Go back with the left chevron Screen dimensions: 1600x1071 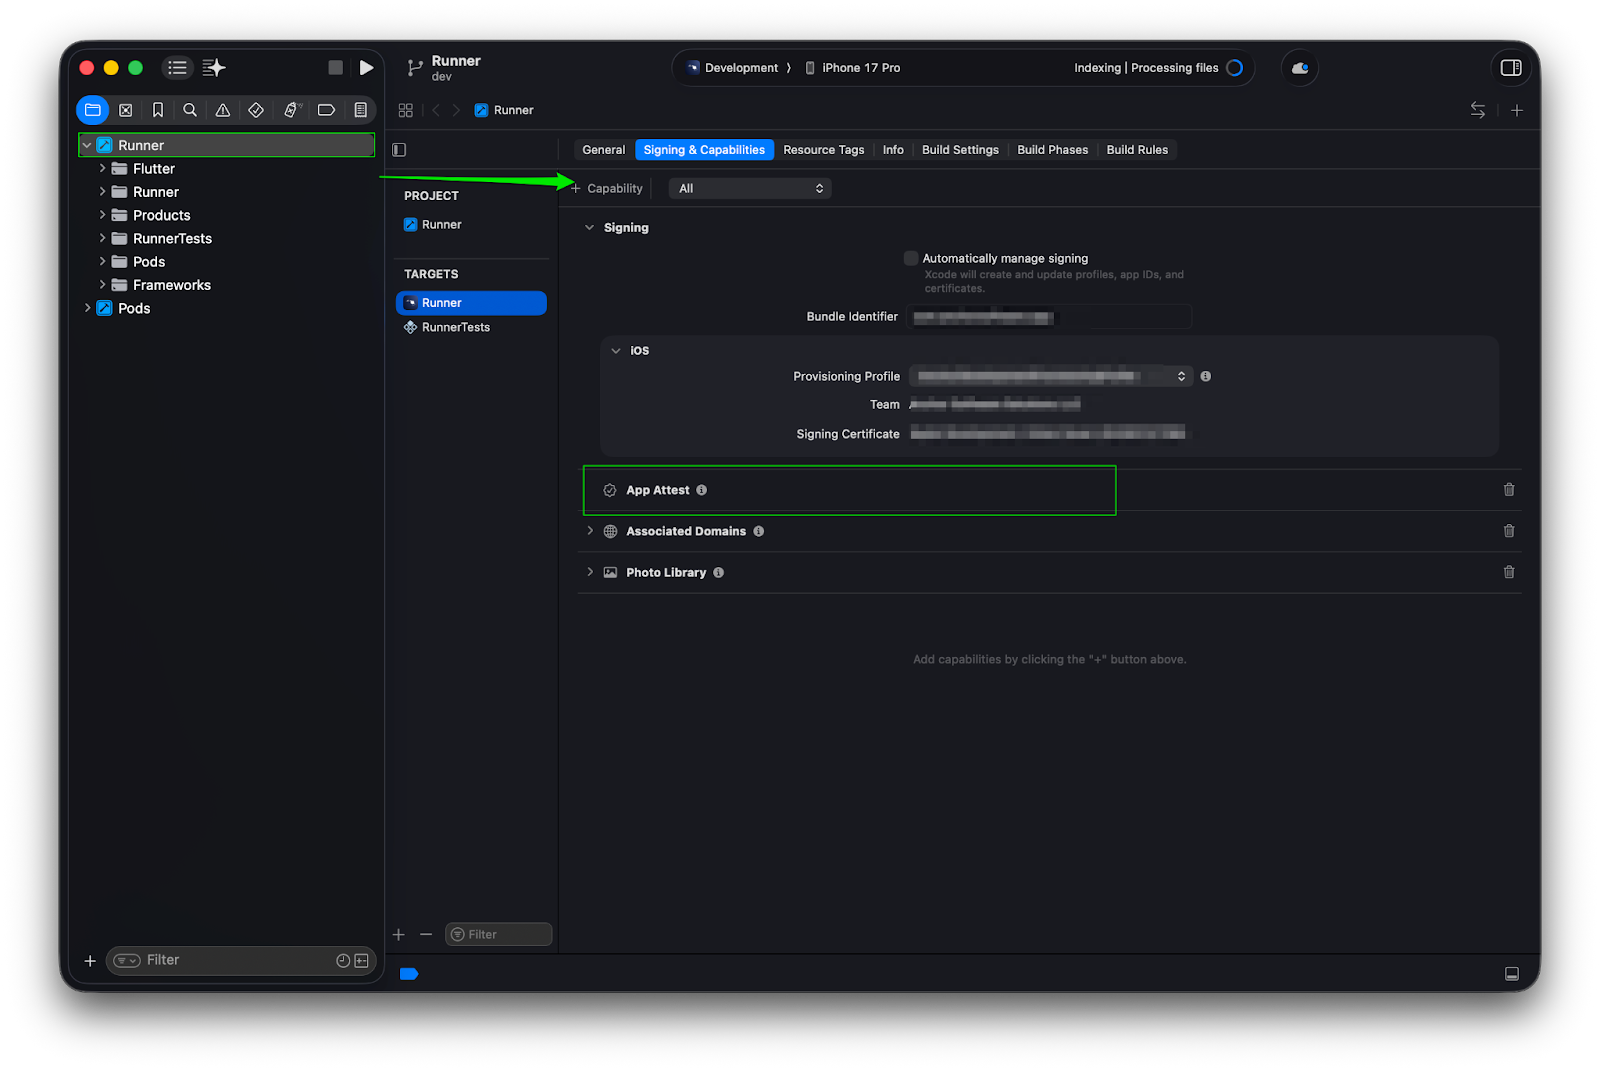tap(436, 110)
